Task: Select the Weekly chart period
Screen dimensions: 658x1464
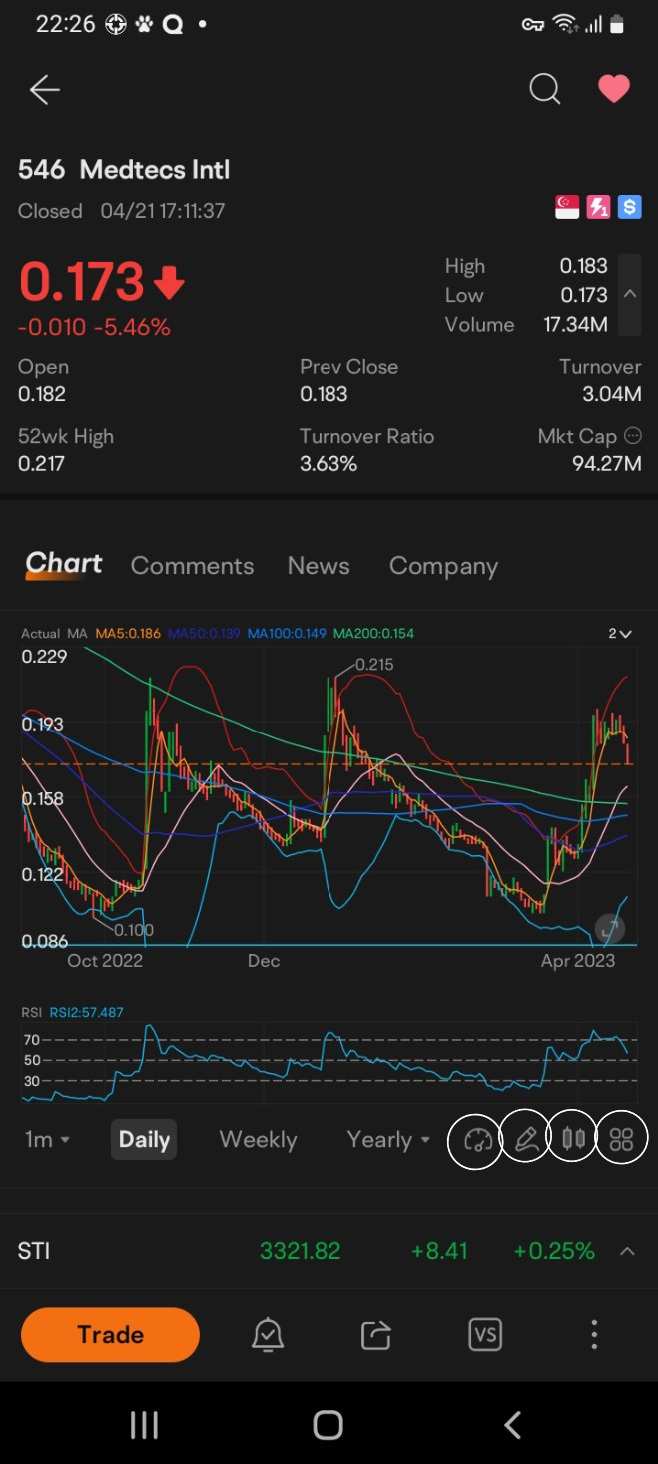Action: click(x=258, y=1139)
